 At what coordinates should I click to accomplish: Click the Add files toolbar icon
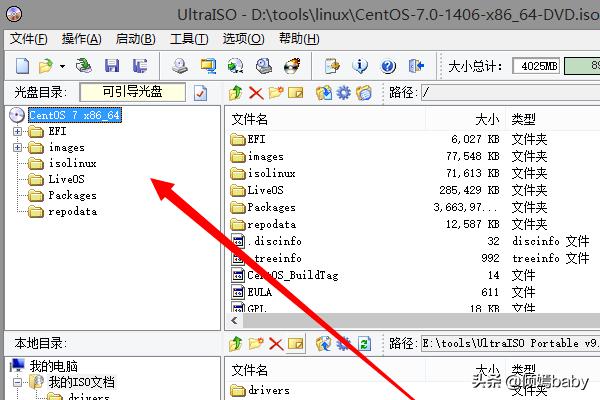[x=332, y=66]
